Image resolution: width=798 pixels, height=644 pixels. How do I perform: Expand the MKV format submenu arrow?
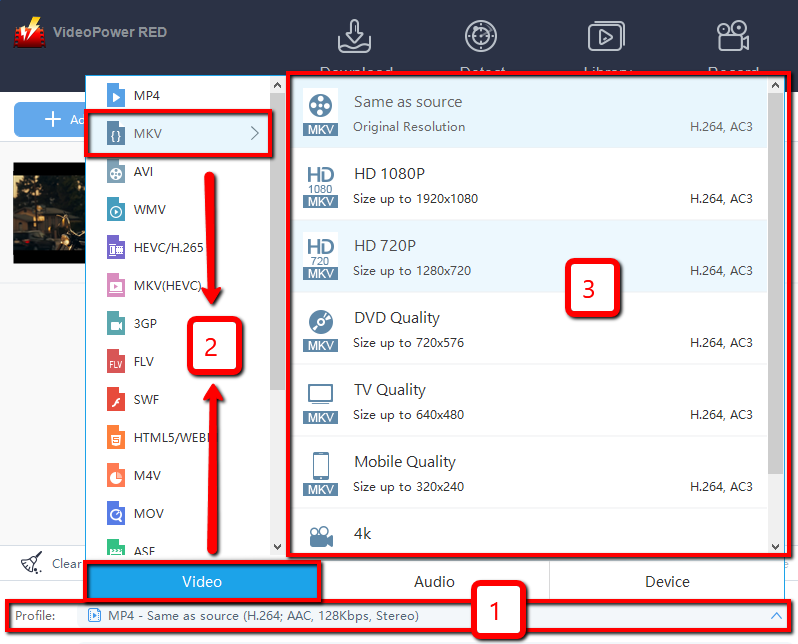pos(255,133)
